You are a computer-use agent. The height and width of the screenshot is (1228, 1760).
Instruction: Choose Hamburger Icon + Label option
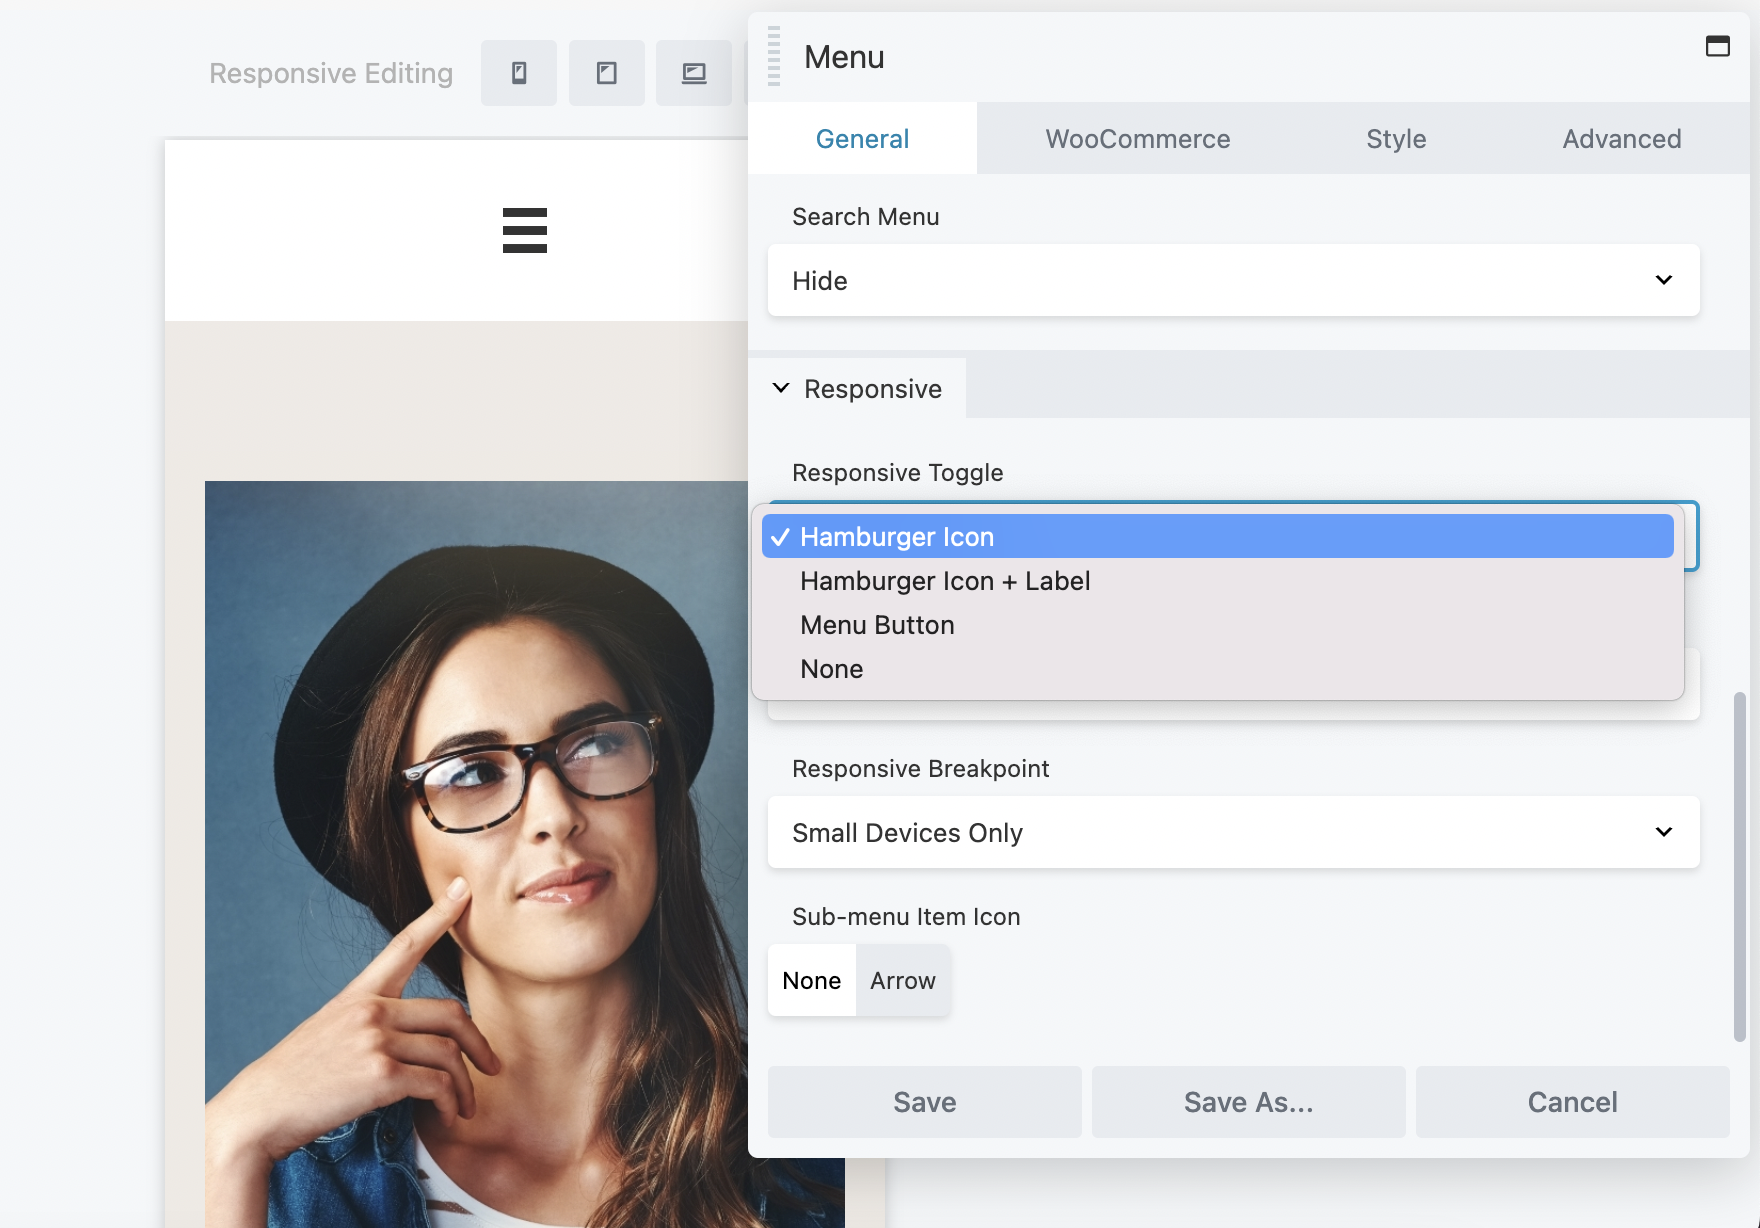pyautogui.click(x=944, y=581)
